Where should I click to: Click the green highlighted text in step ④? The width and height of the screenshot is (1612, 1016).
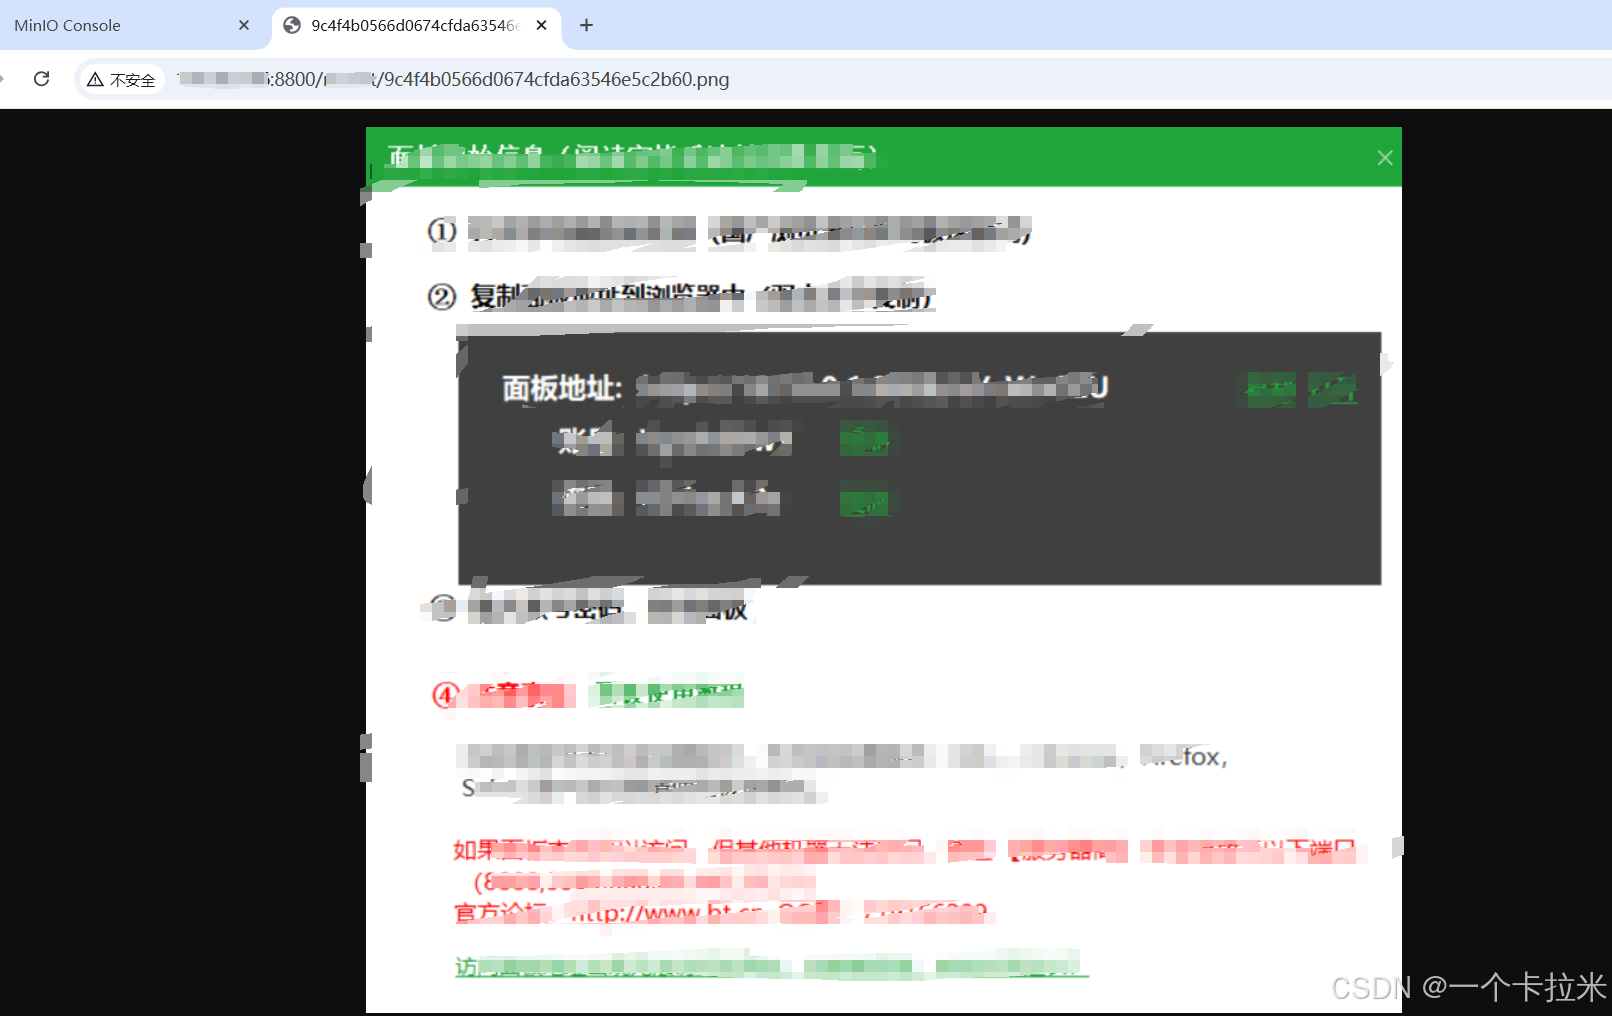coord(666,692)
